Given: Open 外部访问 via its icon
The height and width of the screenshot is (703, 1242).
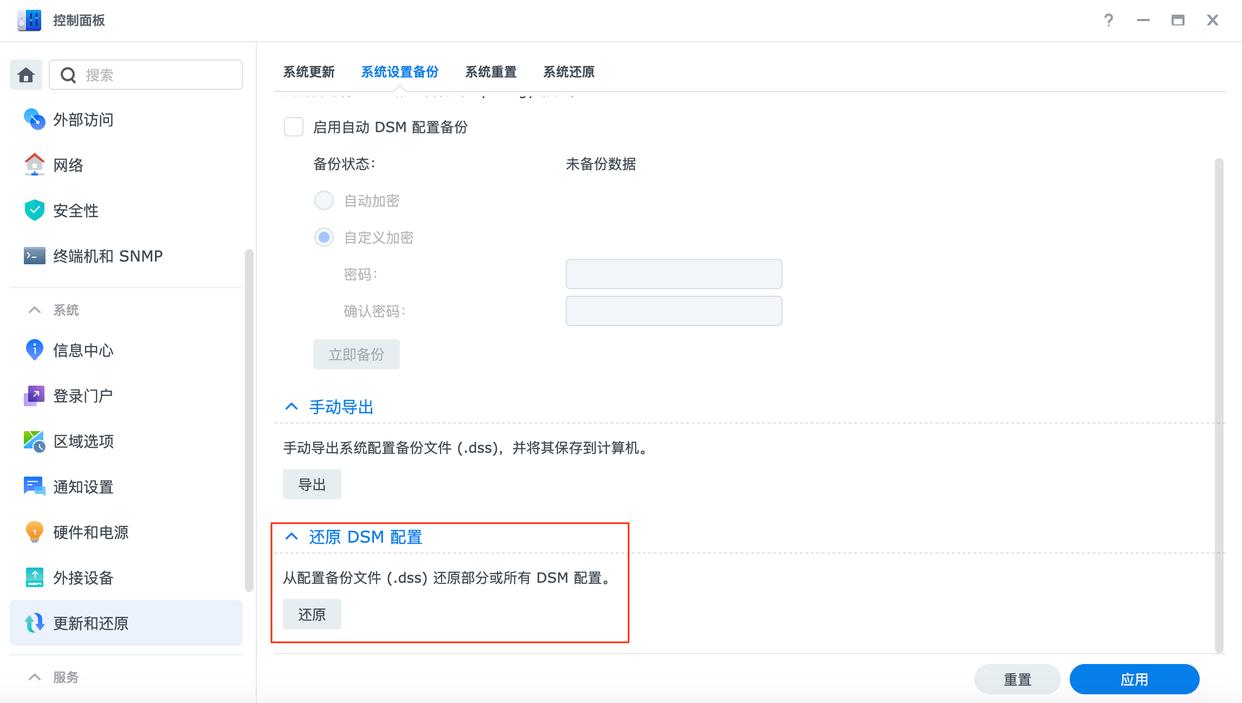Looking at the screenshot, I should point(34,119).
